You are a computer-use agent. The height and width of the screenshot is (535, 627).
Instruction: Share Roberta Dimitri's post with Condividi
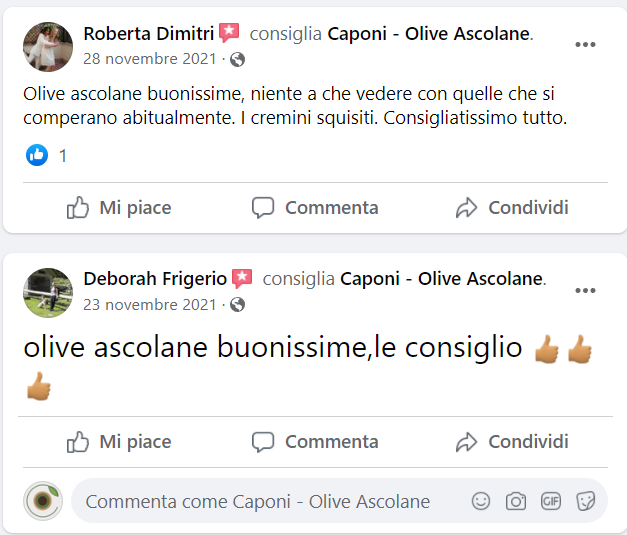[x=512, y=208]
